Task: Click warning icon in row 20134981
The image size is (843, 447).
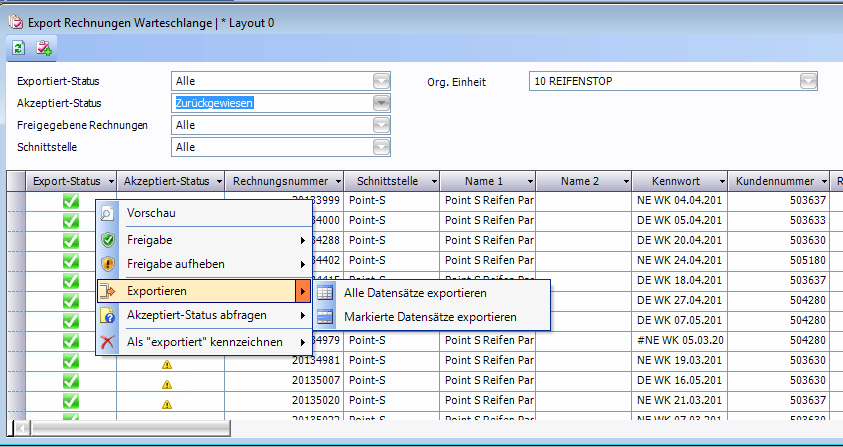Action: [167, 362]
